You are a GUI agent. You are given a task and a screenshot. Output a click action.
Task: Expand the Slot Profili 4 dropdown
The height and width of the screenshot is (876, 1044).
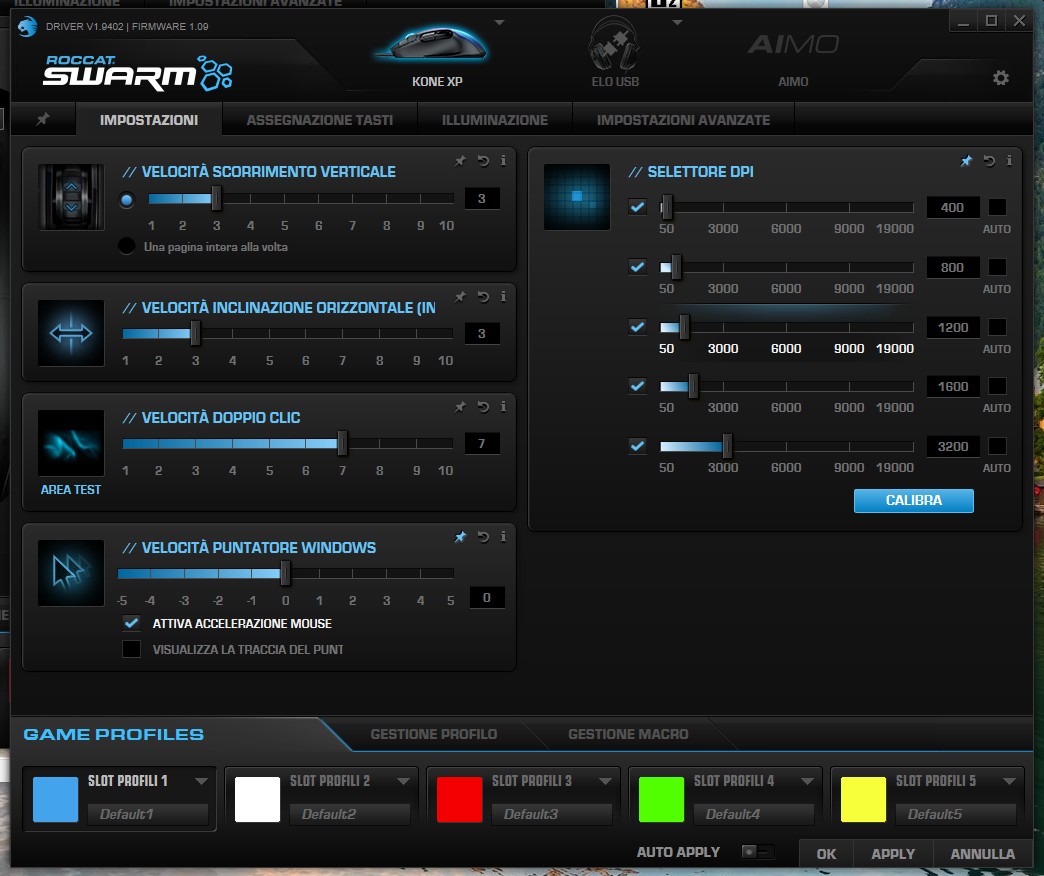(807, 781)
